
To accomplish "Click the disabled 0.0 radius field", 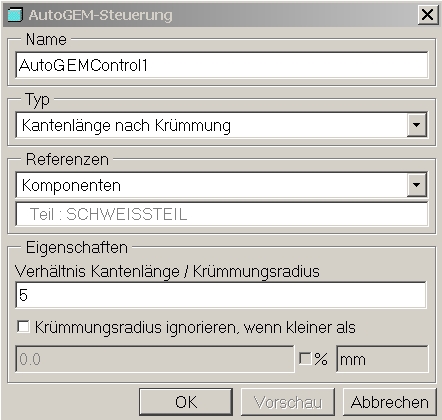I will (x=155, y=359).
